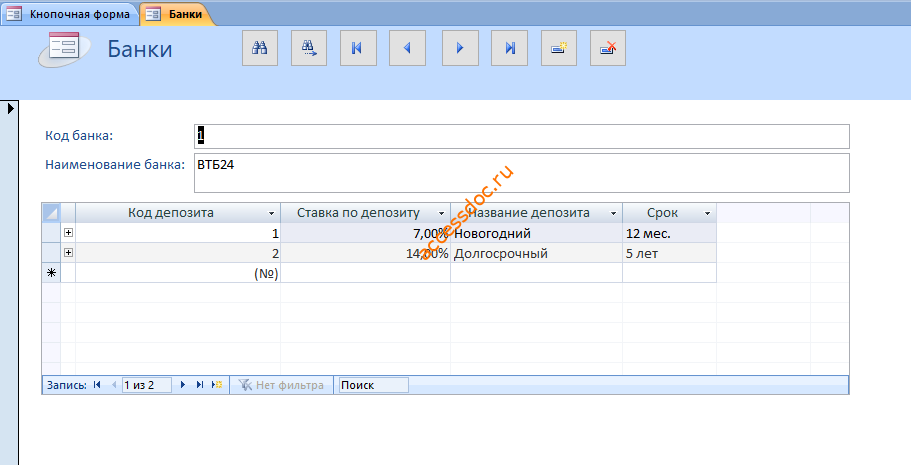Go to first record toolbar button
This screenshot has width=911, height=465.
(358, 48)
